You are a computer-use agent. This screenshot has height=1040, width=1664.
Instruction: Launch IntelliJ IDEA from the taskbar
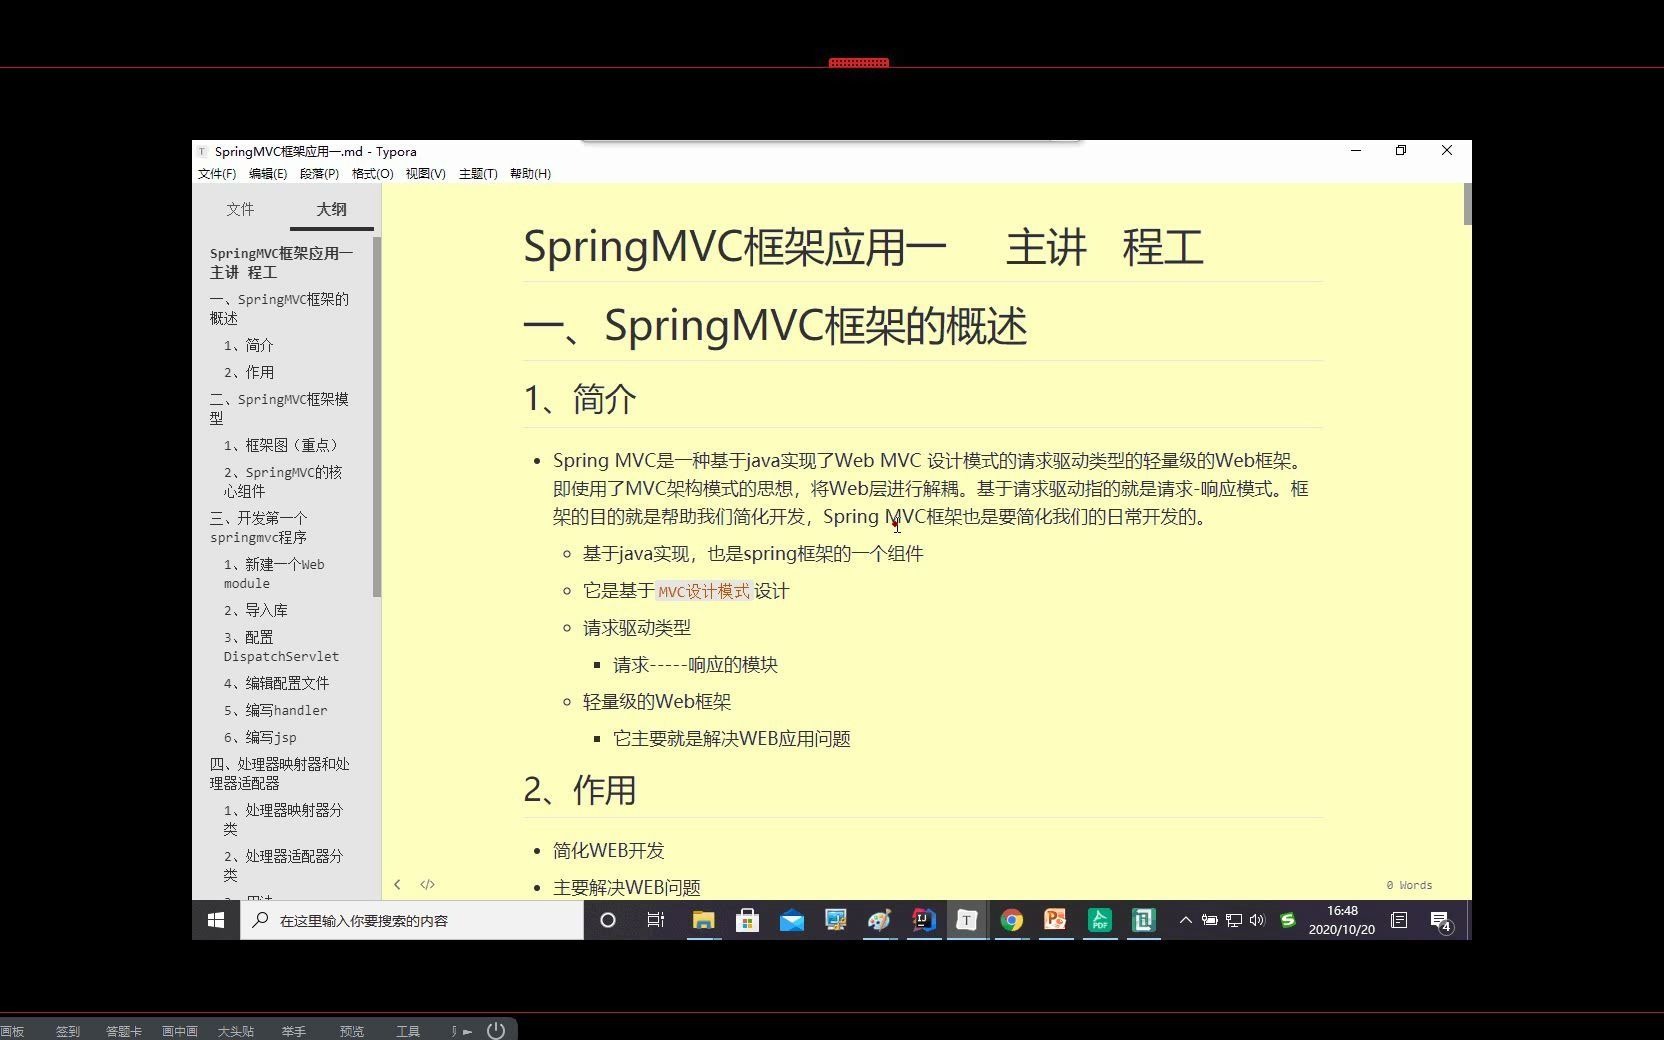(x=922, y=921)
